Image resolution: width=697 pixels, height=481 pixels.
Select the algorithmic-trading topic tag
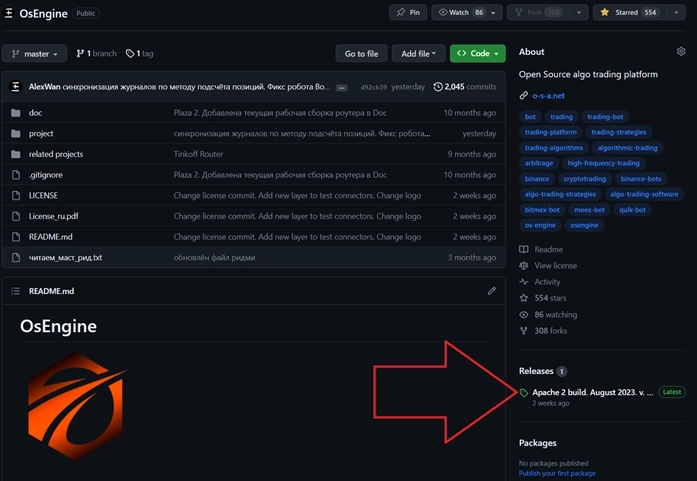(627, 148)
